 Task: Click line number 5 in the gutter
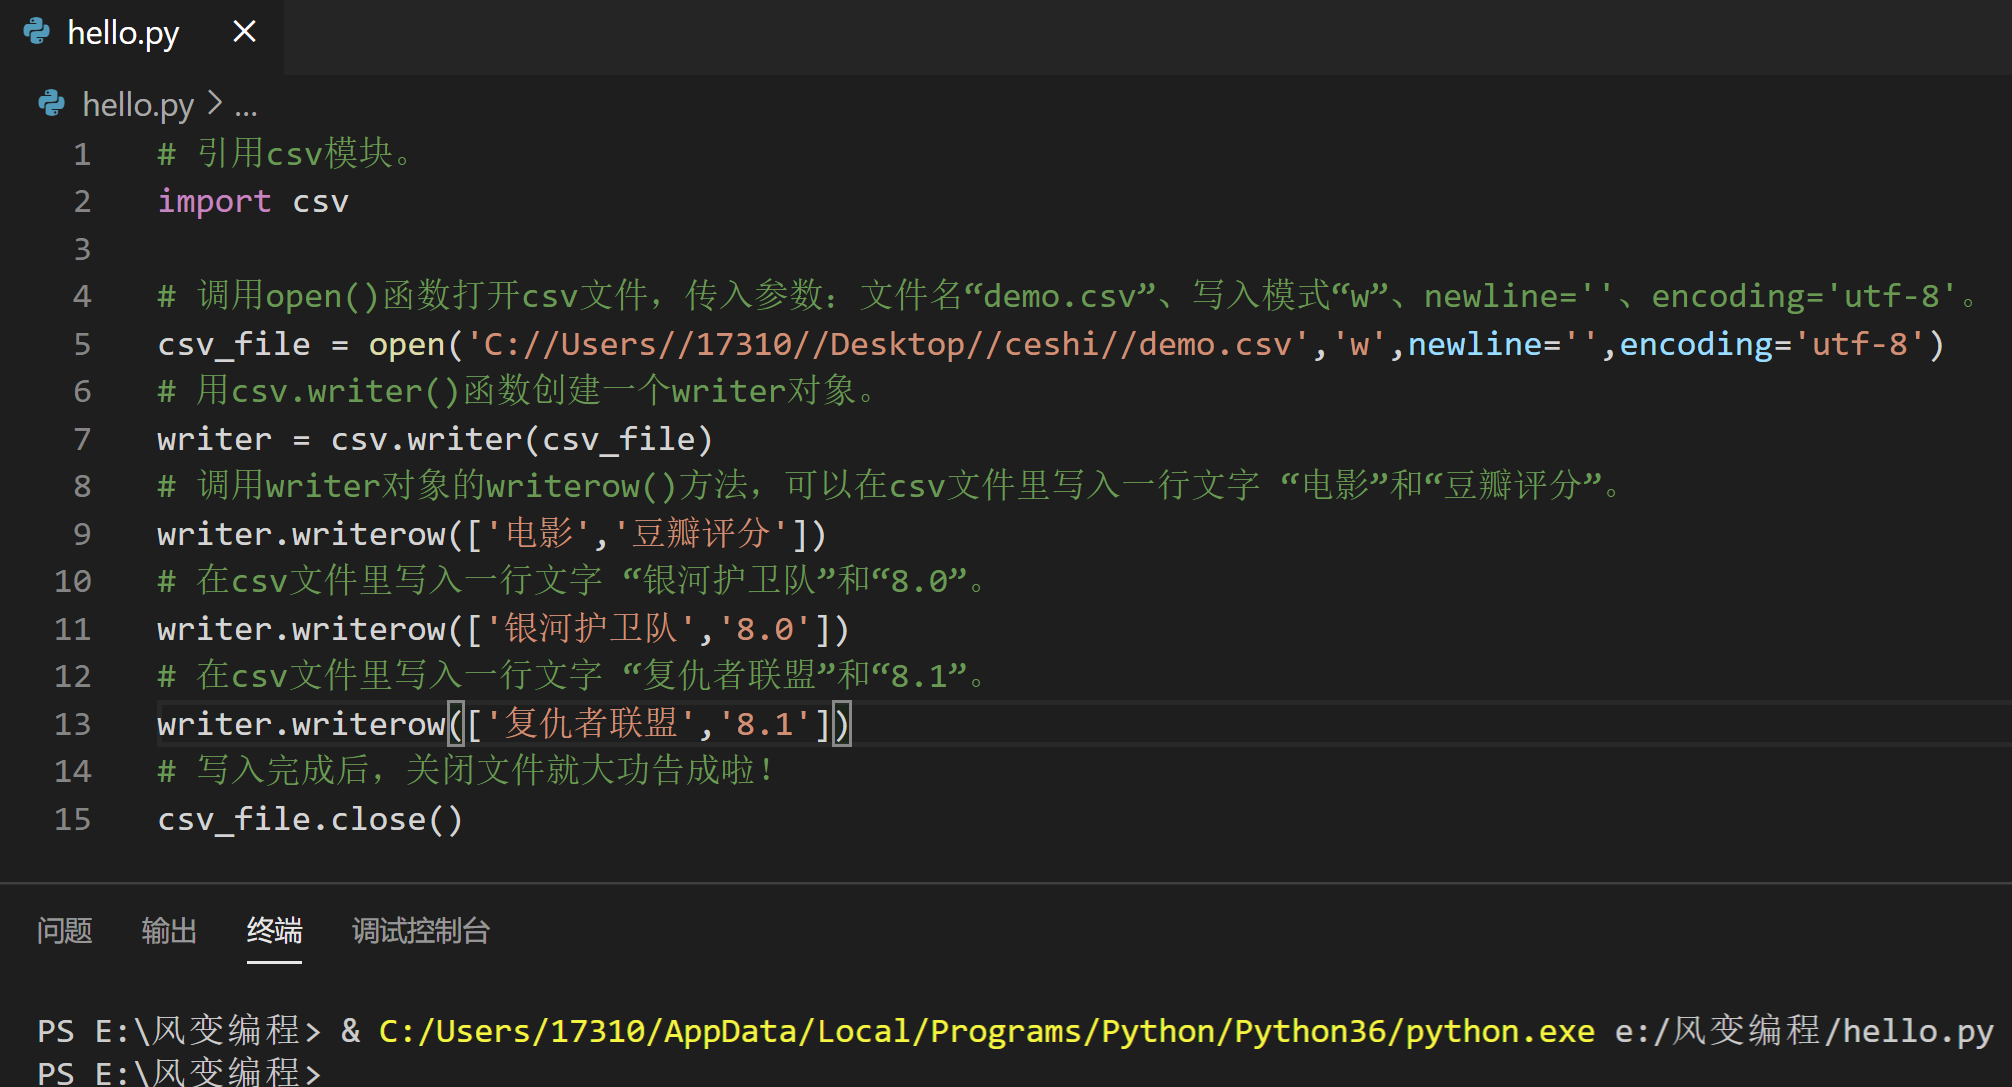pyautogui.click(x=82, y=344)
